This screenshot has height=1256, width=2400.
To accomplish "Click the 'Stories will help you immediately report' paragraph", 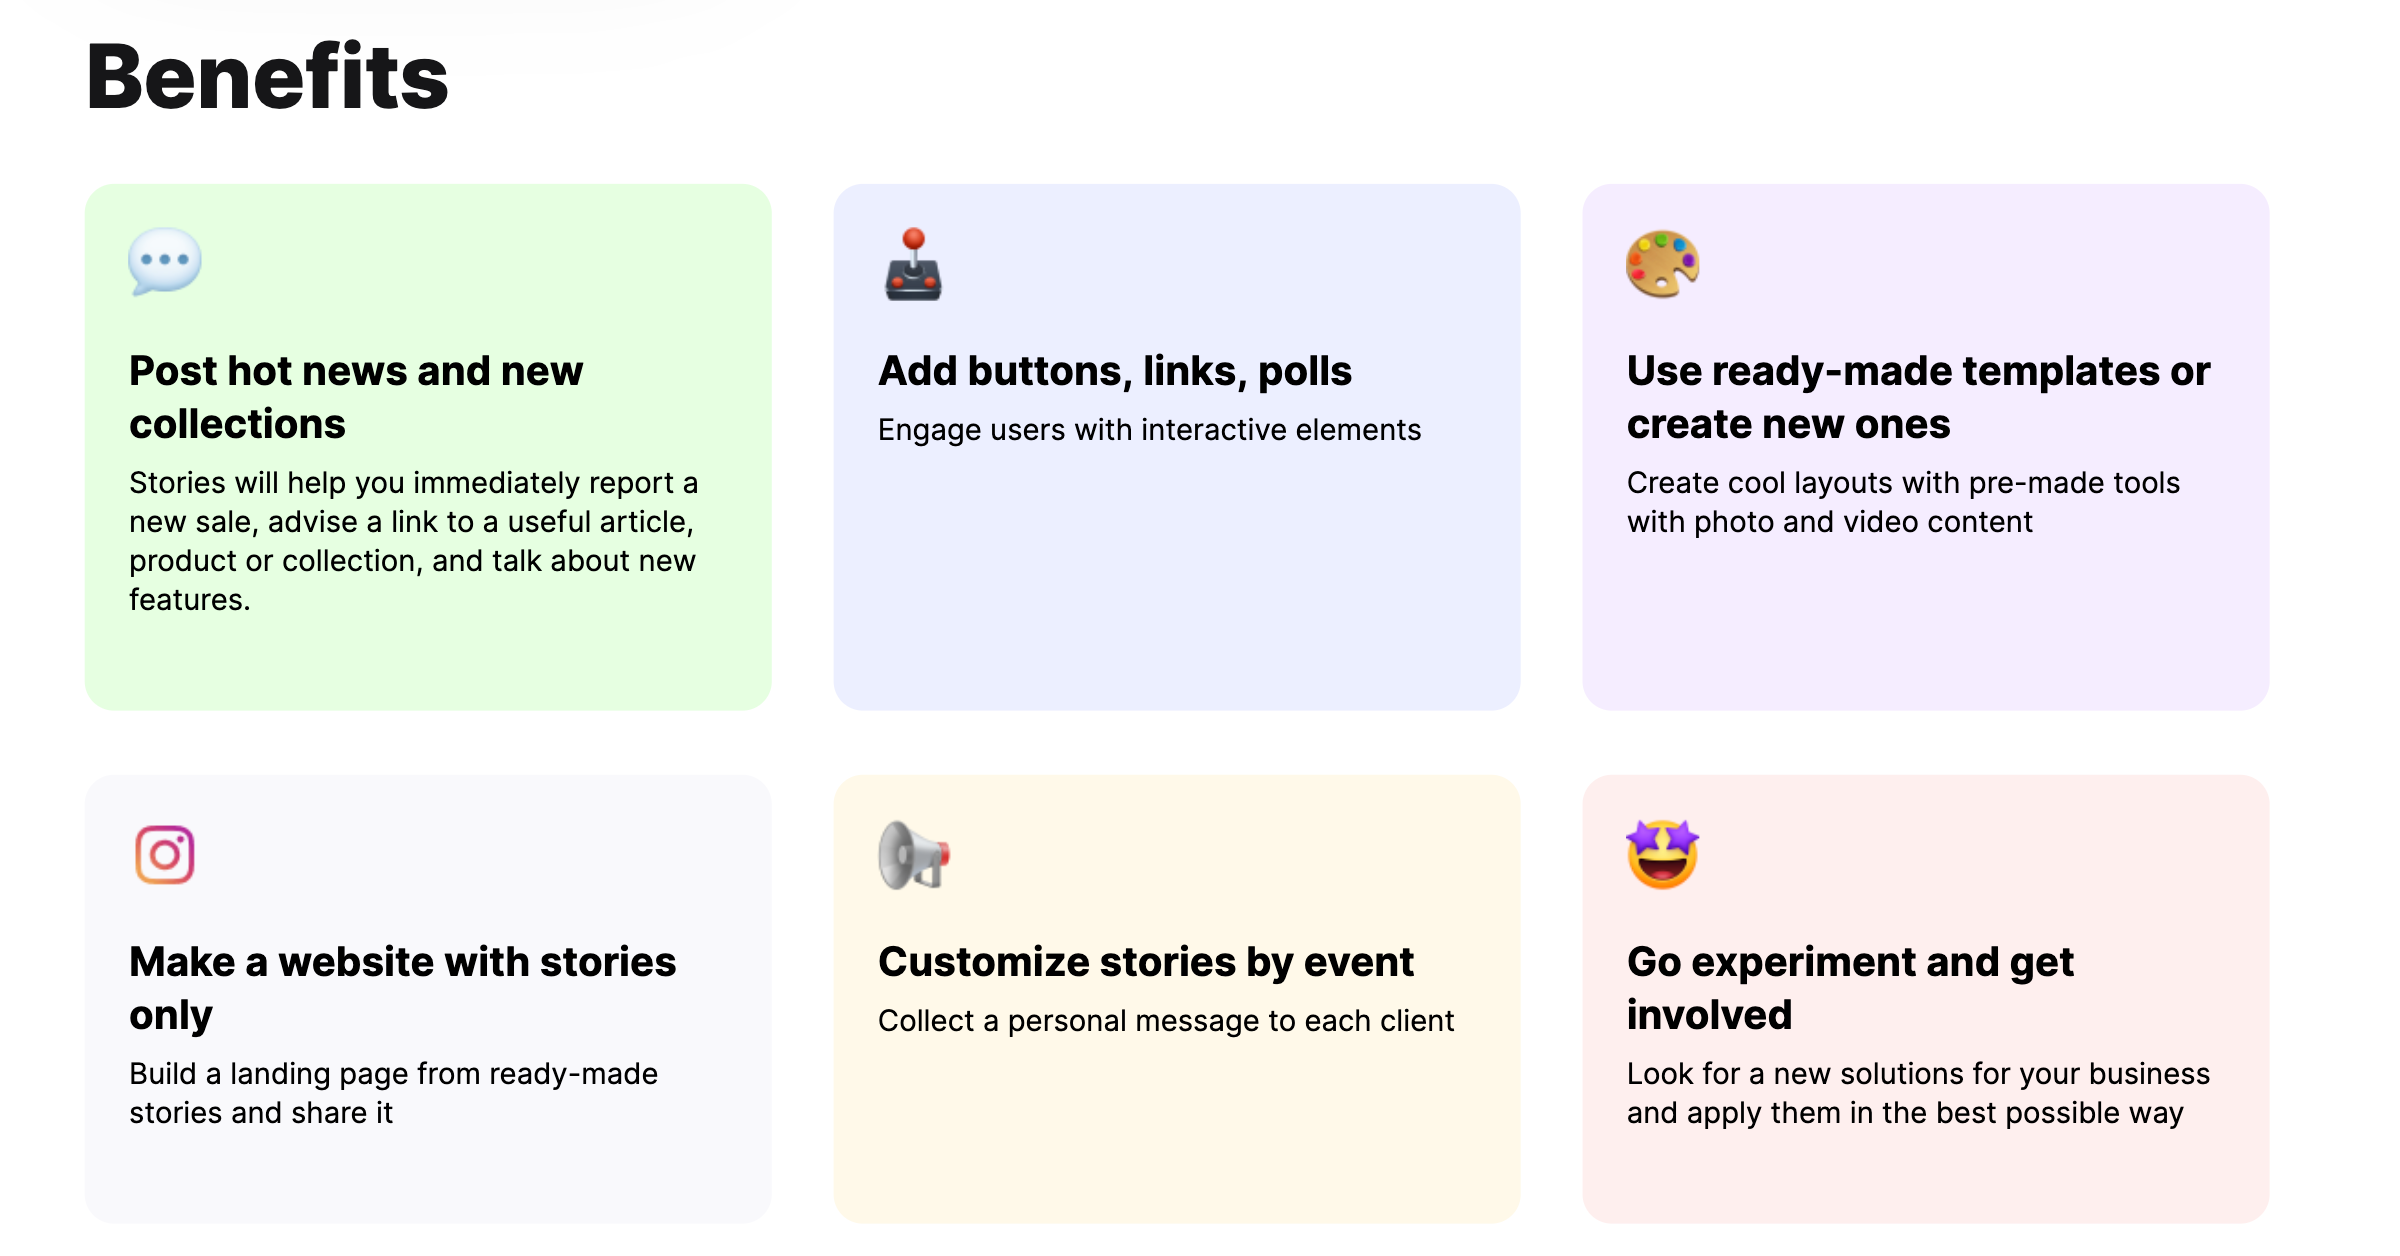I will coord(413,541).
